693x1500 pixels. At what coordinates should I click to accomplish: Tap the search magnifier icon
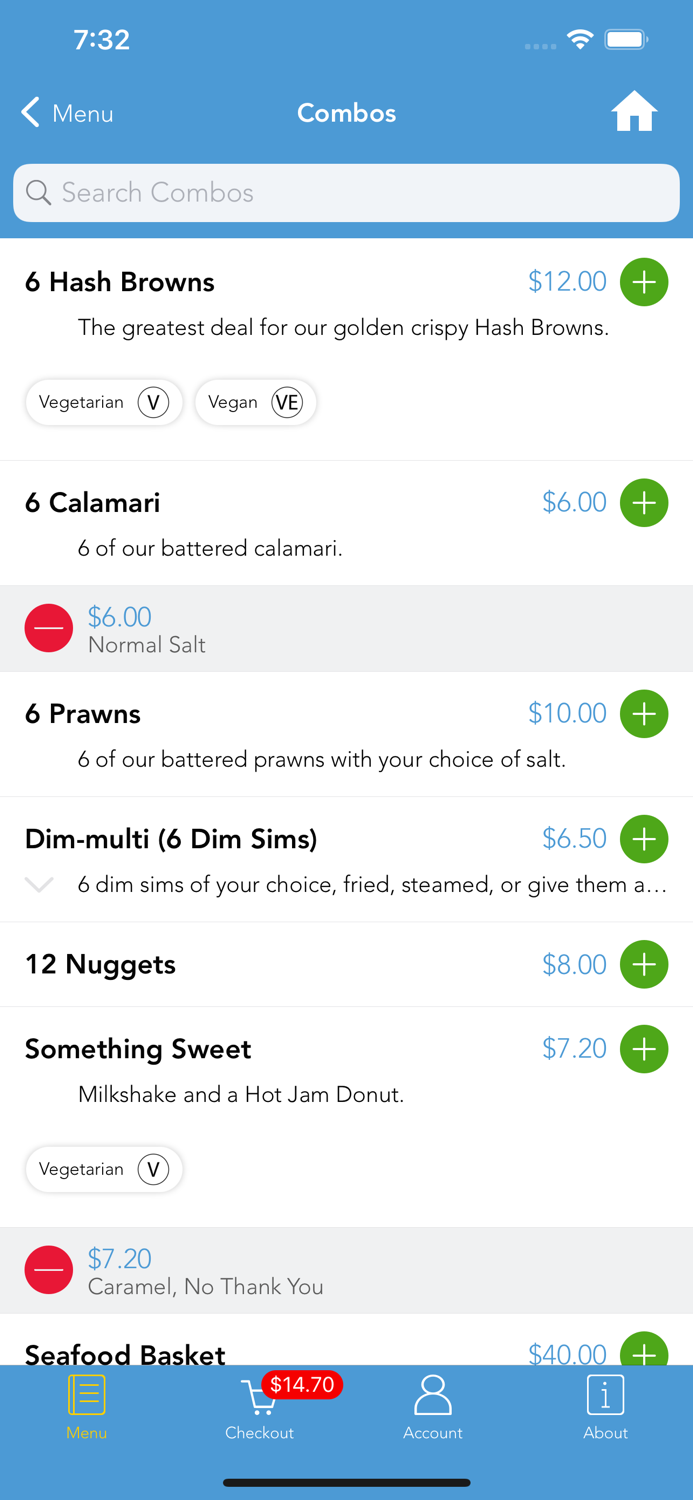[x=39, y=192]
